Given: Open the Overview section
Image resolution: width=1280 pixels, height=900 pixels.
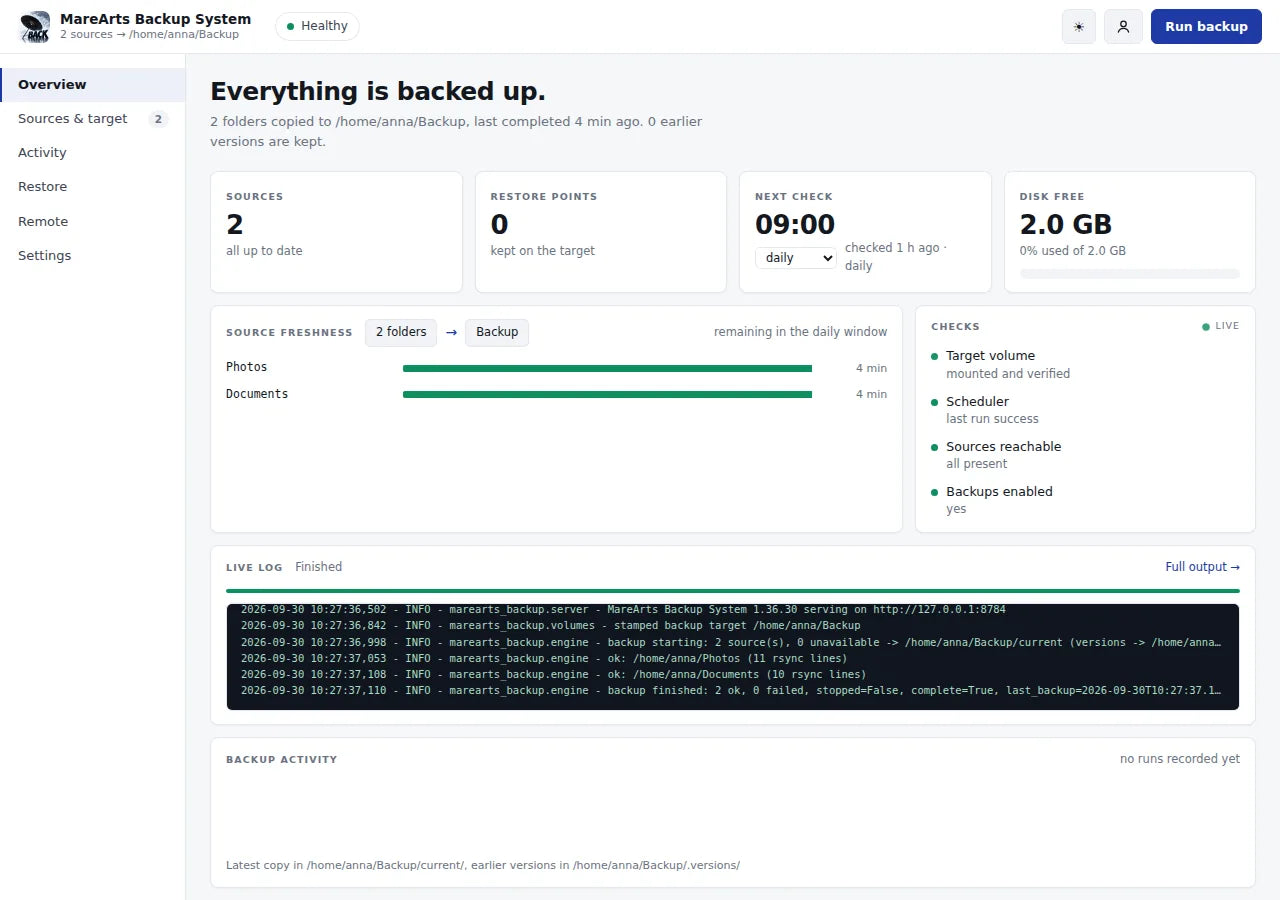Looking at the screenshot, I should coord(93,85).
